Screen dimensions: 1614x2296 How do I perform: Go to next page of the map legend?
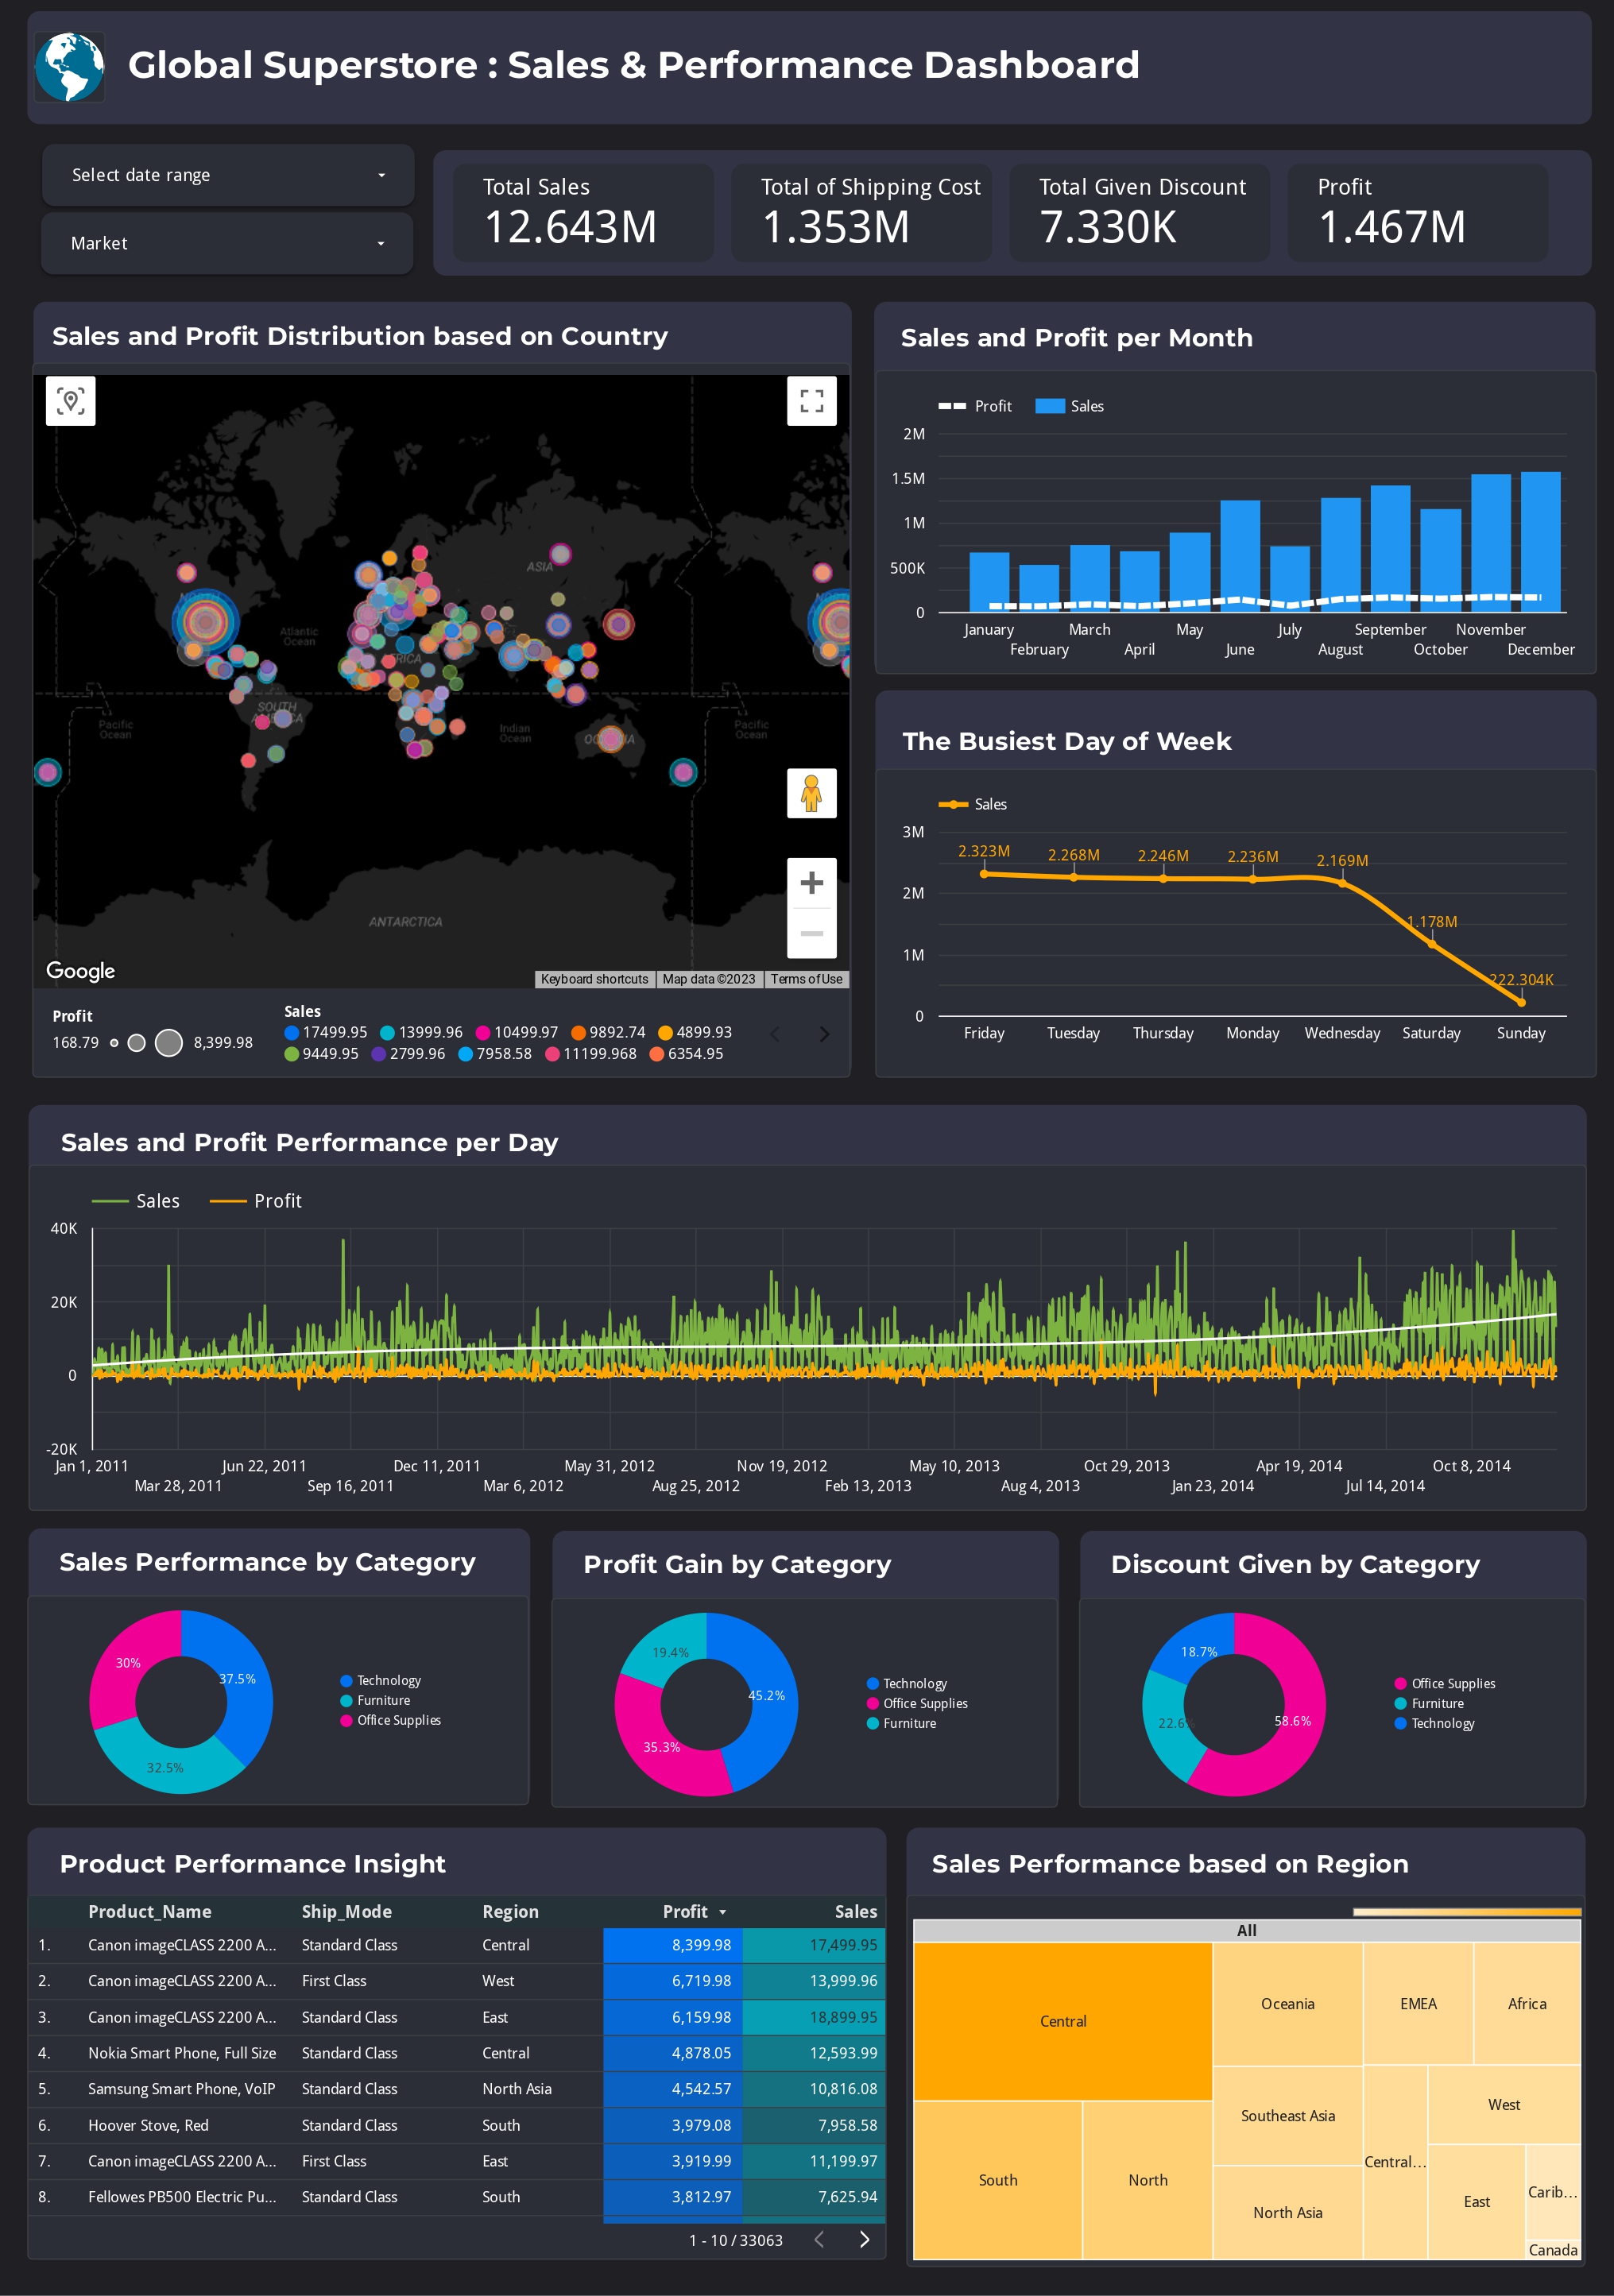[x=824, y=1034]
